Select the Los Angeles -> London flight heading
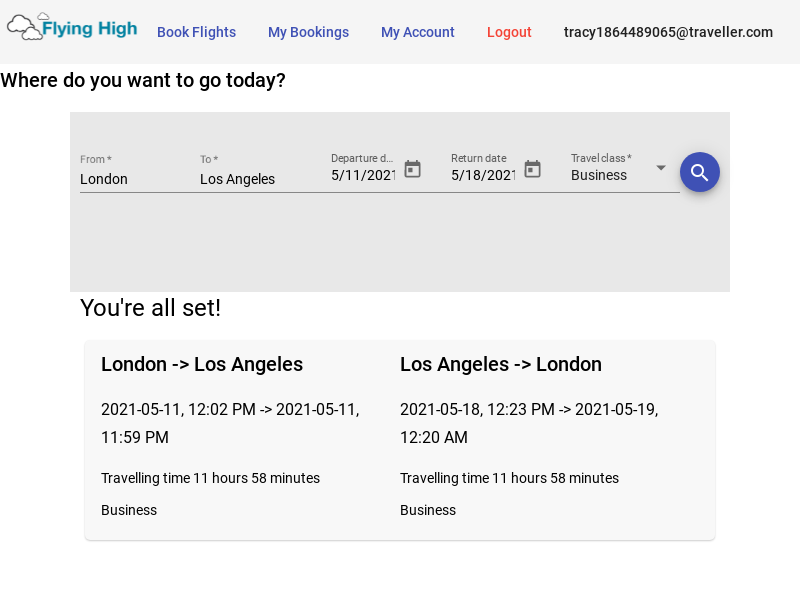The width and height of the screenshot is (800, 600). coord(501,364)
